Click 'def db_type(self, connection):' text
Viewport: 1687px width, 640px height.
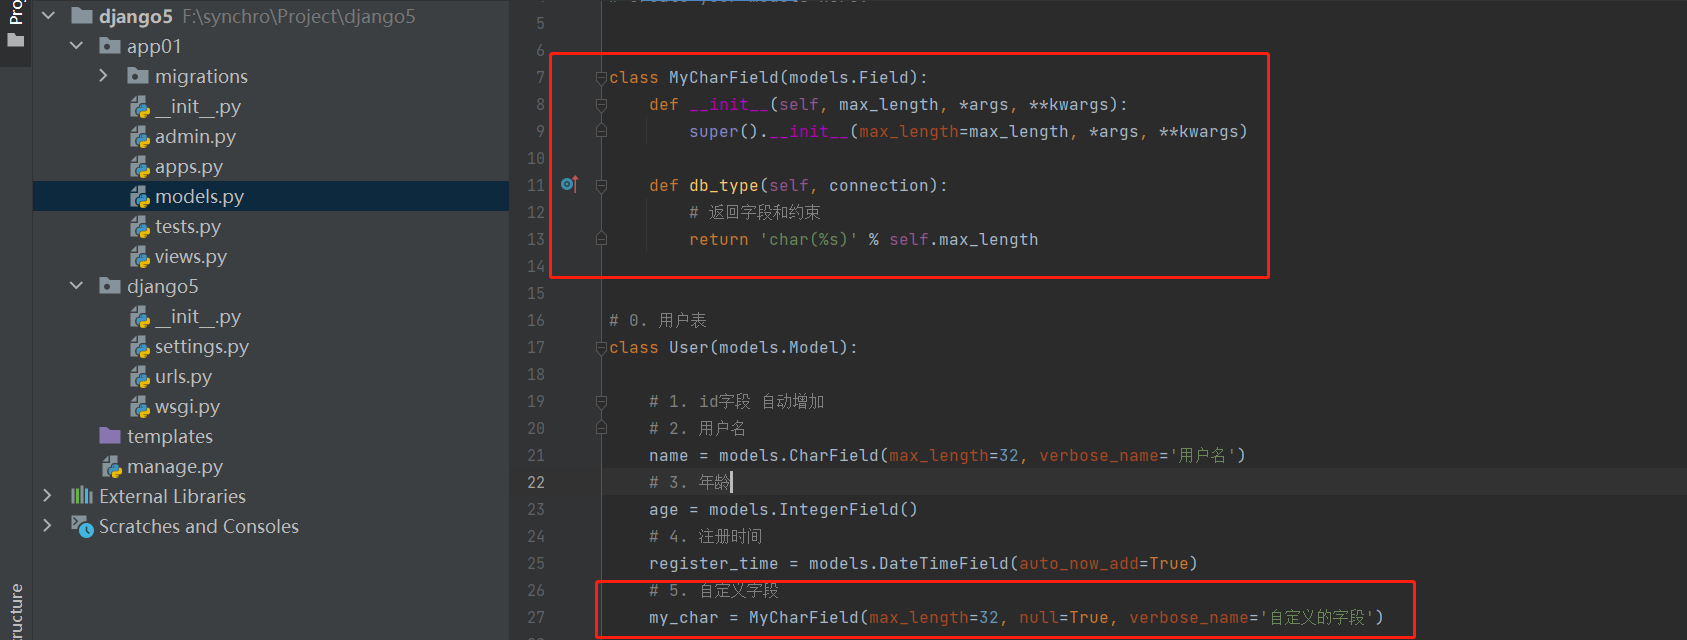[798, 185]
